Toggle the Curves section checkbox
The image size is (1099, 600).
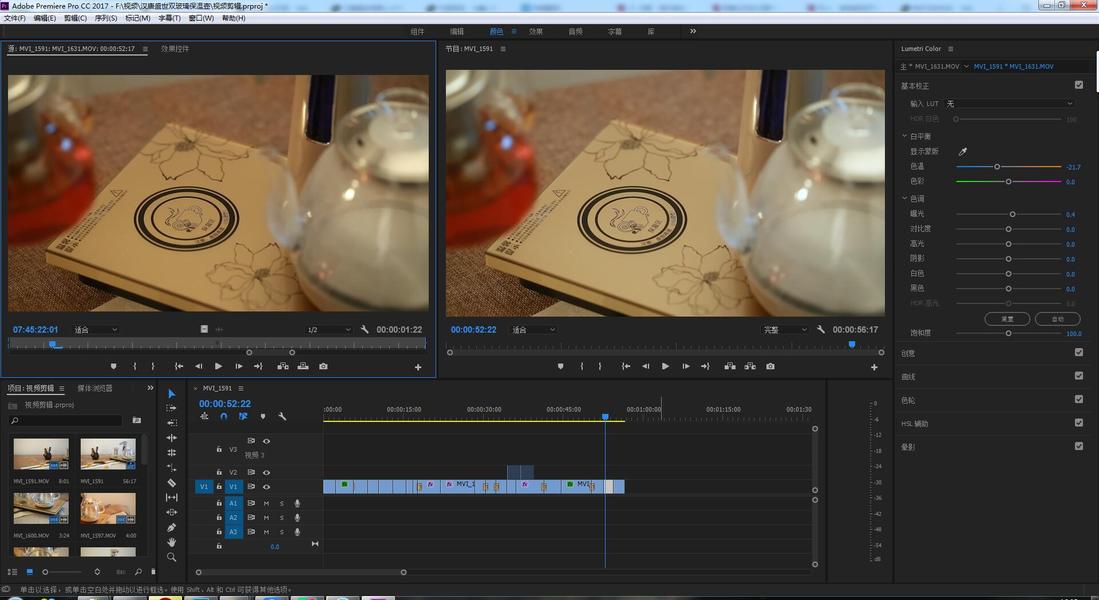pyautogui.click(x=1079, y=376)
